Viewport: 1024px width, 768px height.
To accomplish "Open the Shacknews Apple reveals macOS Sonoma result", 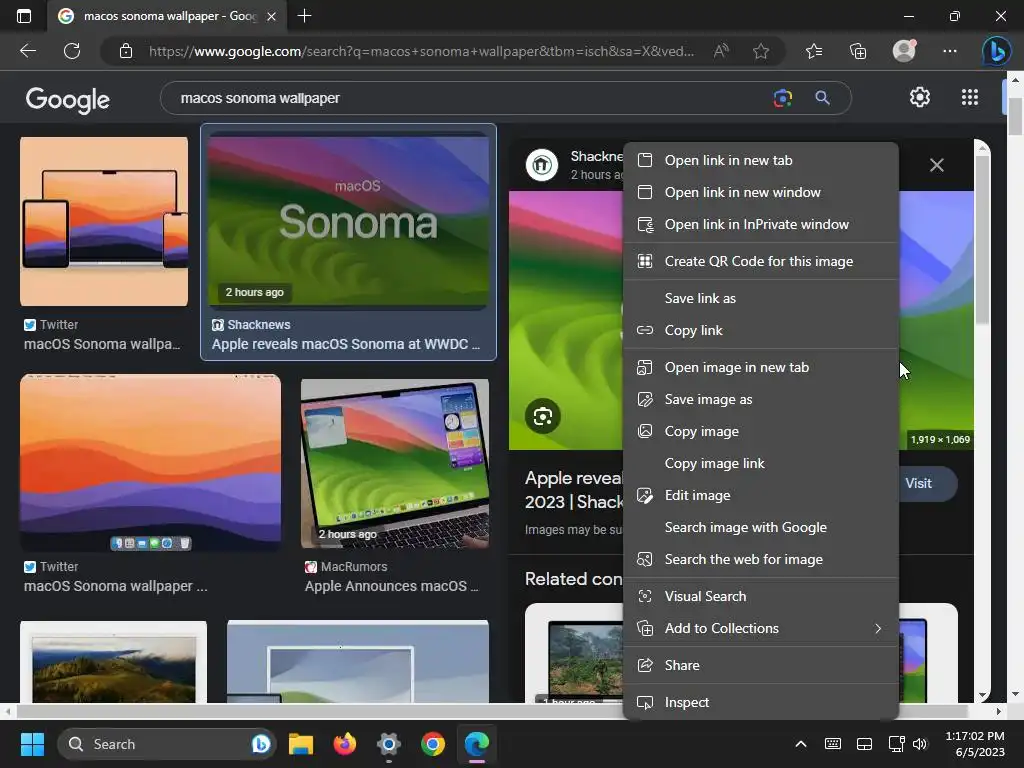I will pyautogui.click(x=345, y=344).
